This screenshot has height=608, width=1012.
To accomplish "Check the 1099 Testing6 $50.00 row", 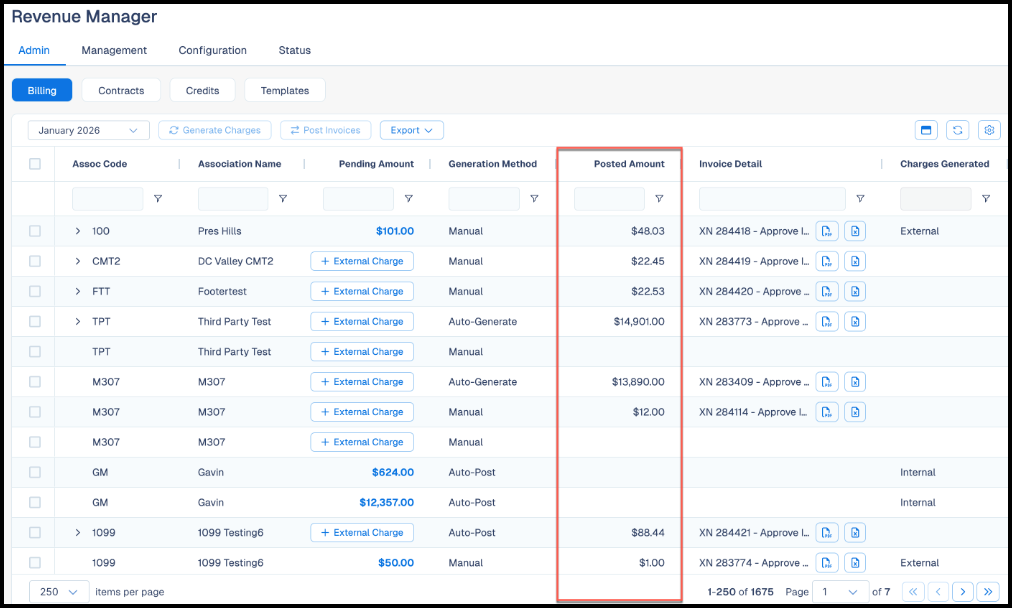I will [x=35, y=563].
